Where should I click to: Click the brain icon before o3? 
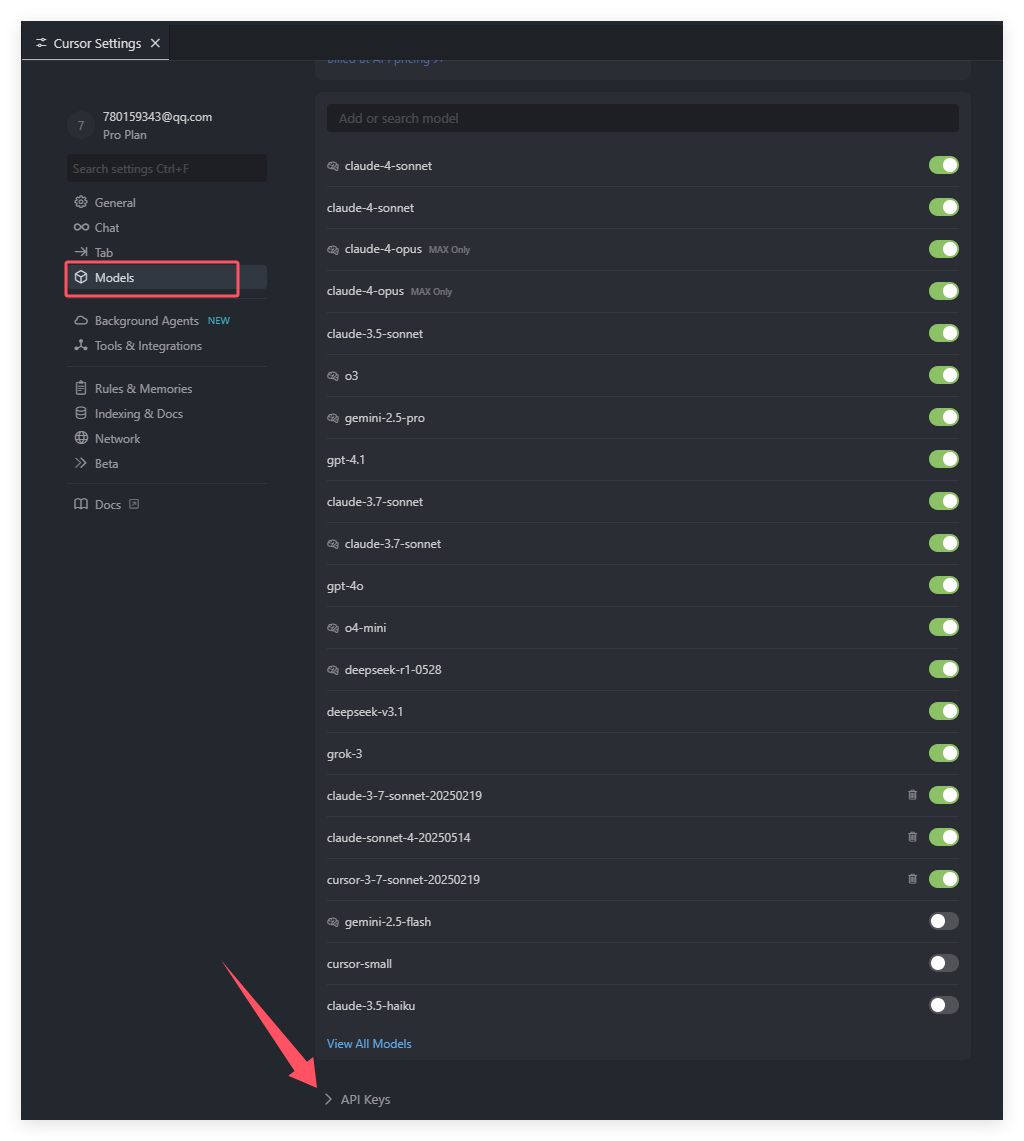point(333,375)
